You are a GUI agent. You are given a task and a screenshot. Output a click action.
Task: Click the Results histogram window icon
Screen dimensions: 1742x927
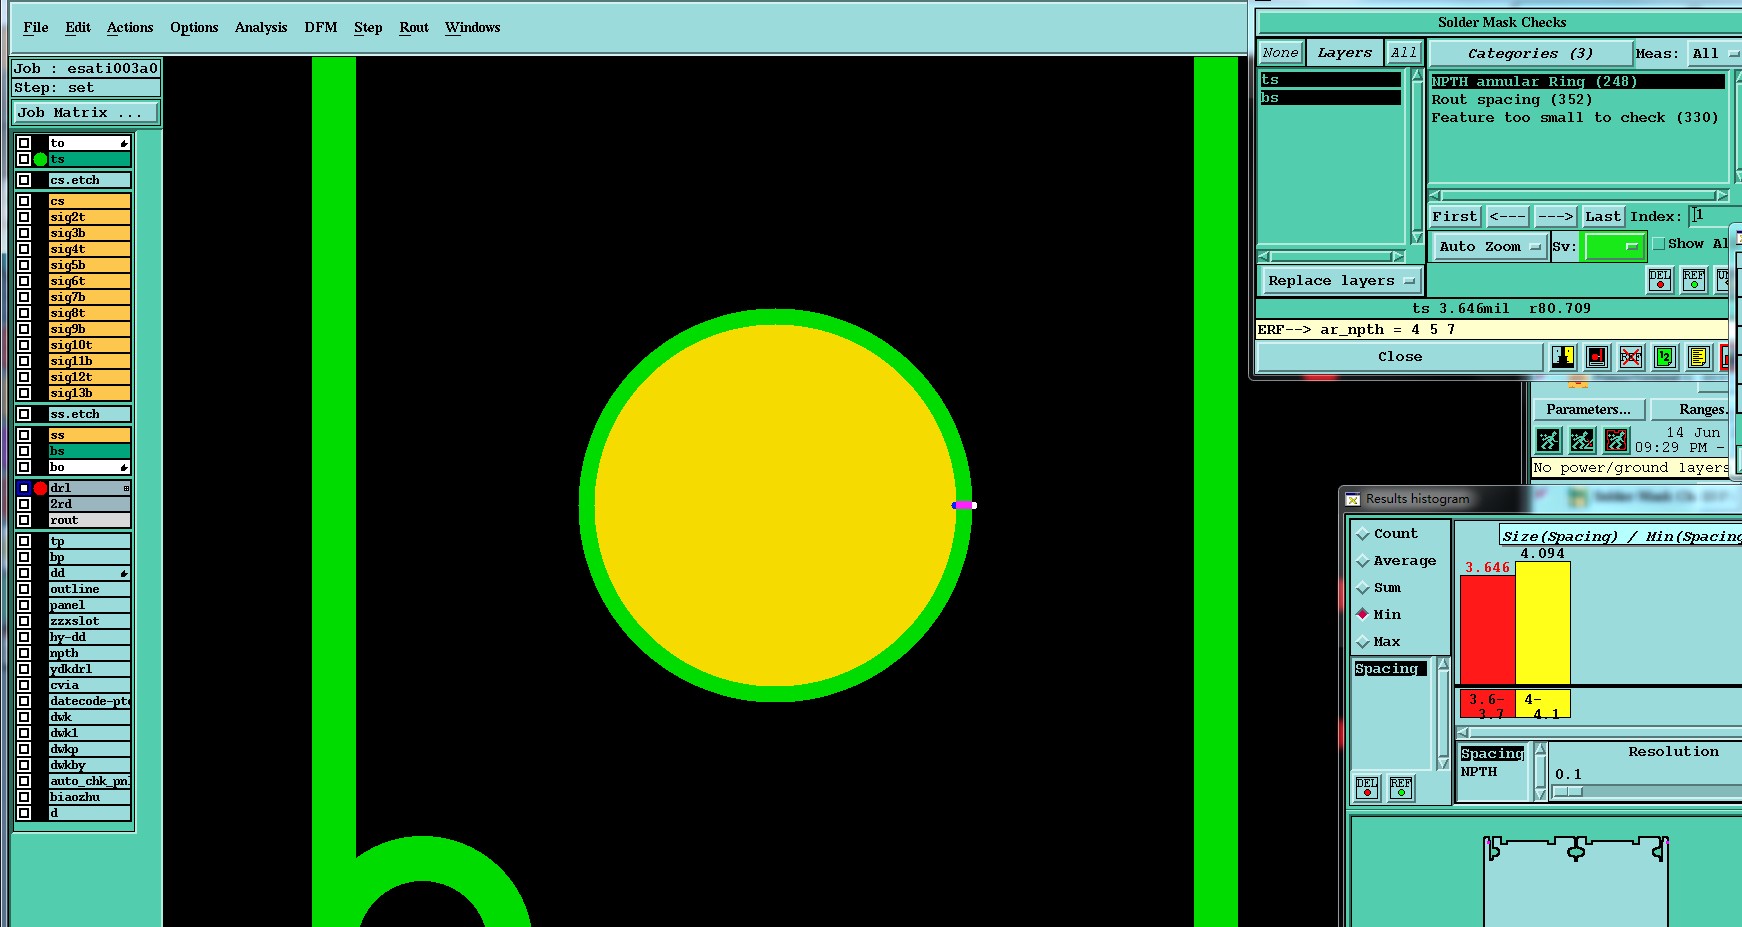(x=1353, y=499)
